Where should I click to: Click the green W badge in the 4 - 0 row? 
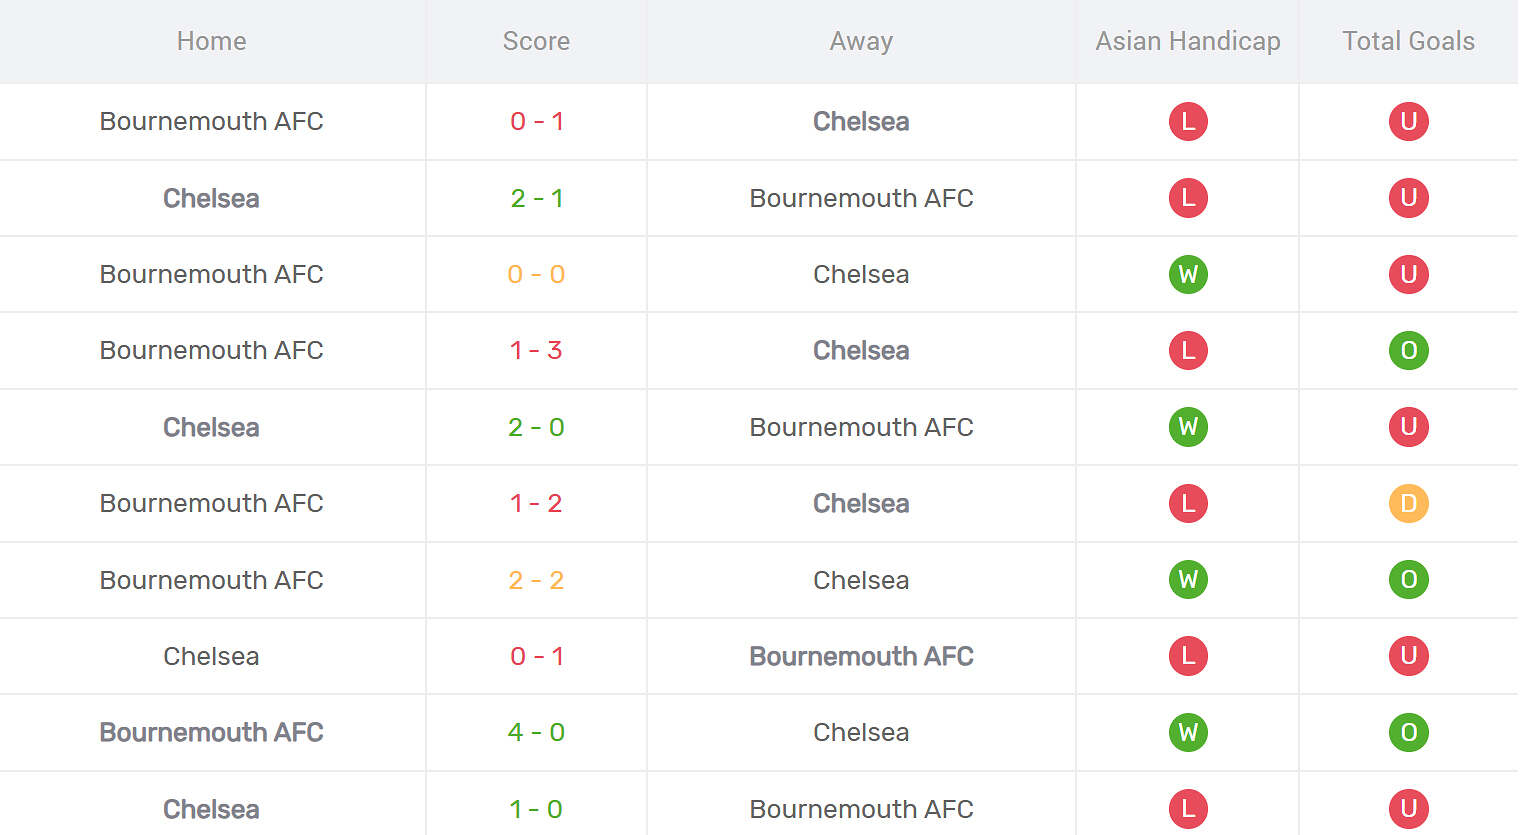point(1188,732)
